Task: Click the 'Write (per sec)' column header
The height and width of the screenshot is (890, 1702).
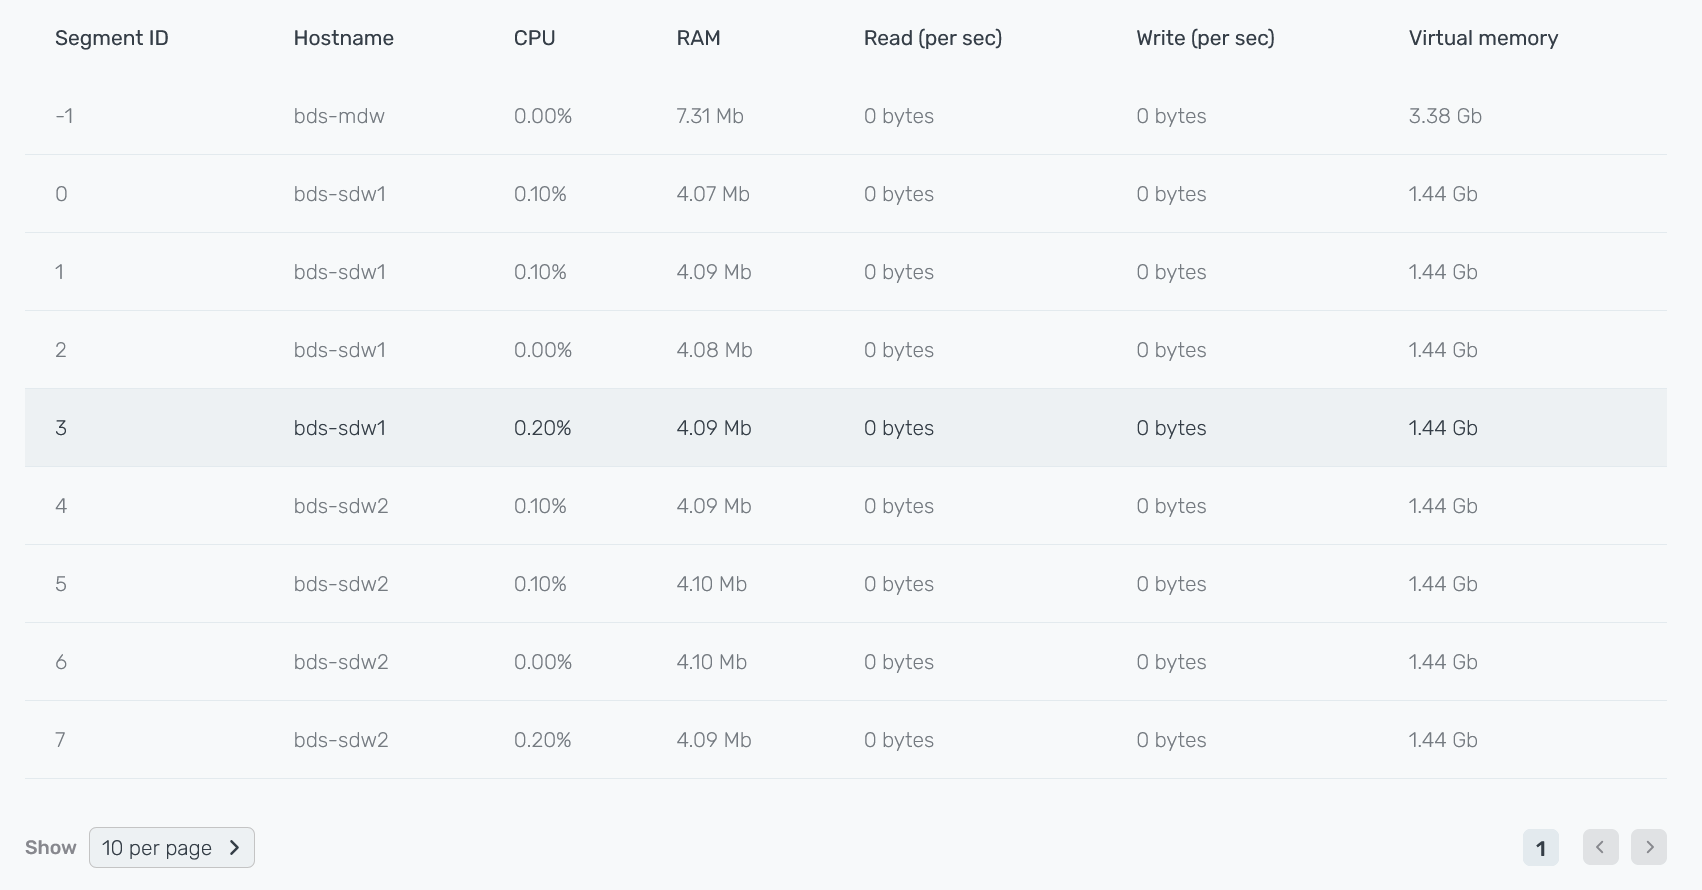Action: 1205,38
